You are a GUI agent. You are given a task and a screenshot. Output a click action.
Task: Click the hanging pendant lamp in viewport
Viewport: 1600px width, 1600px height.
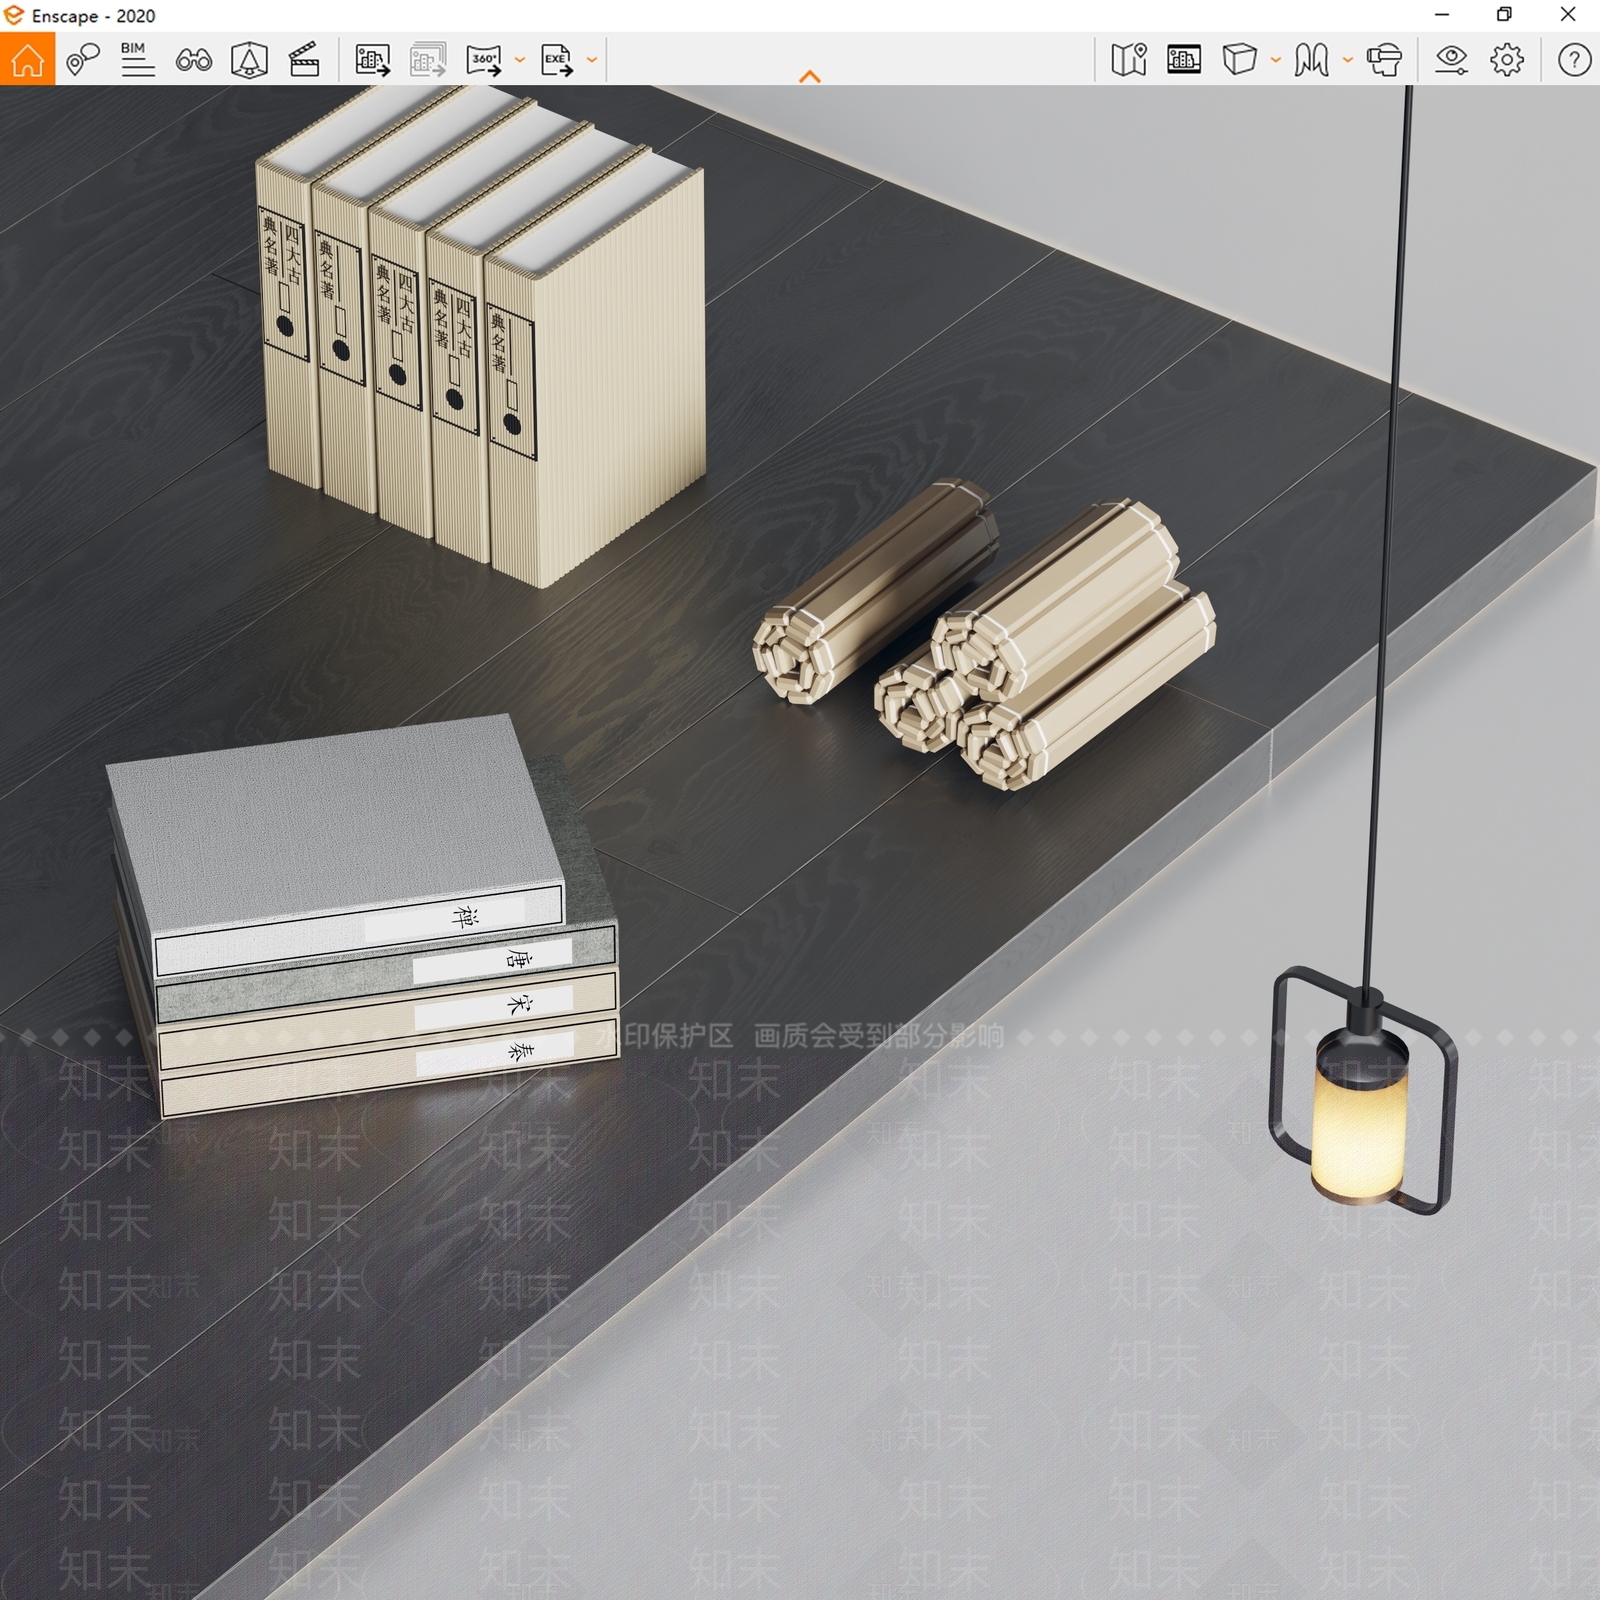coord(1362,1092)
